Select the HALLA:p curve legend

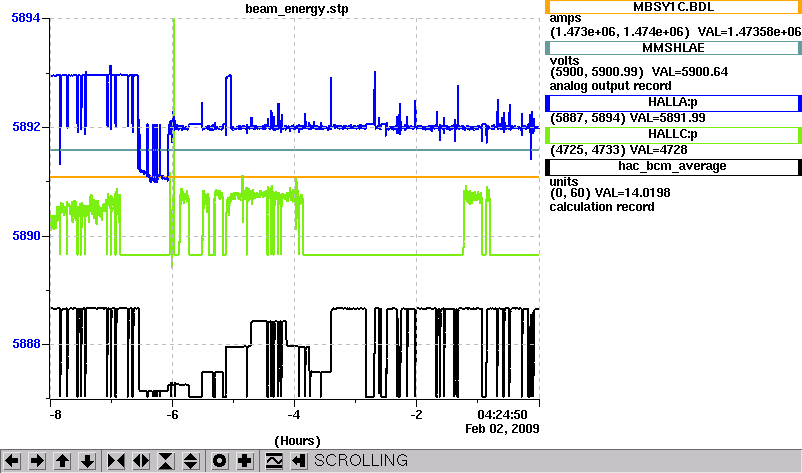(x=673, y=103)
